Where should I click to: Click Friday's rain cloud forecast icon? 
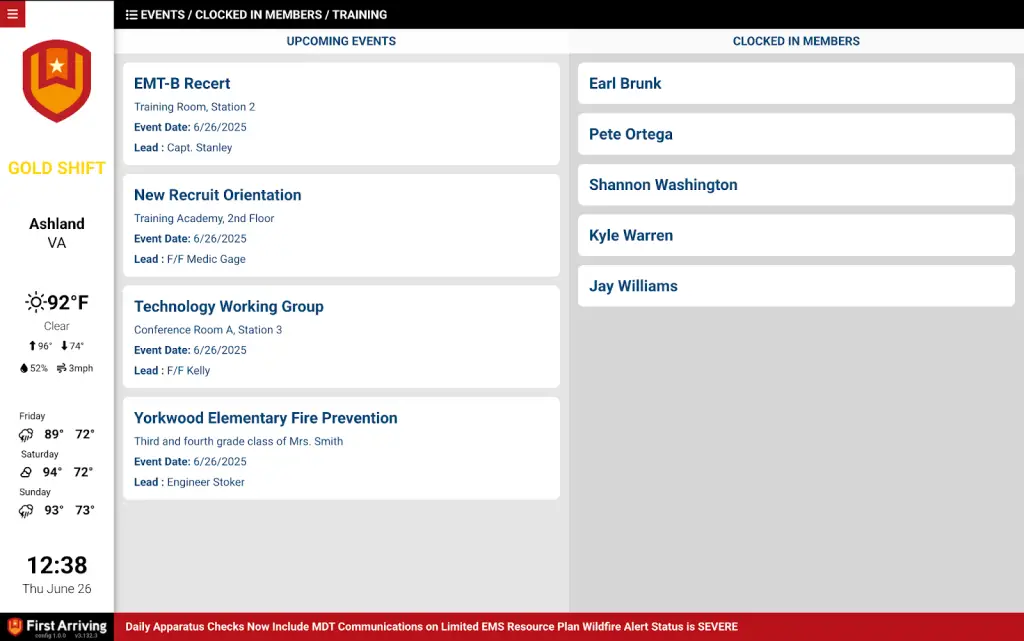click(x=26, y=435)
